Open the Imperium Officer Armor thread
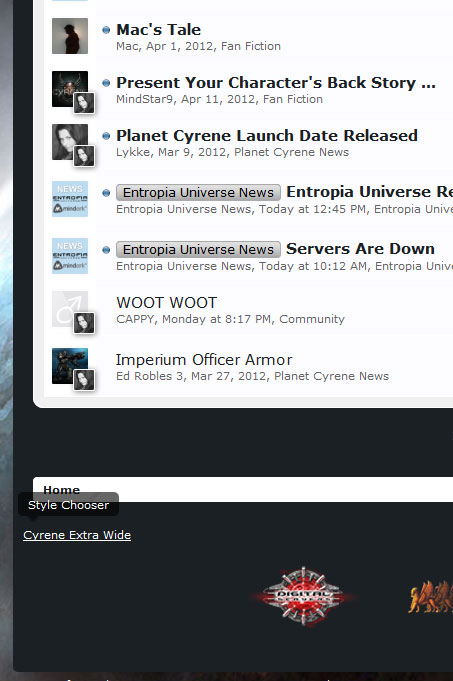Screen dimensions: 453x681 point(204,360)
